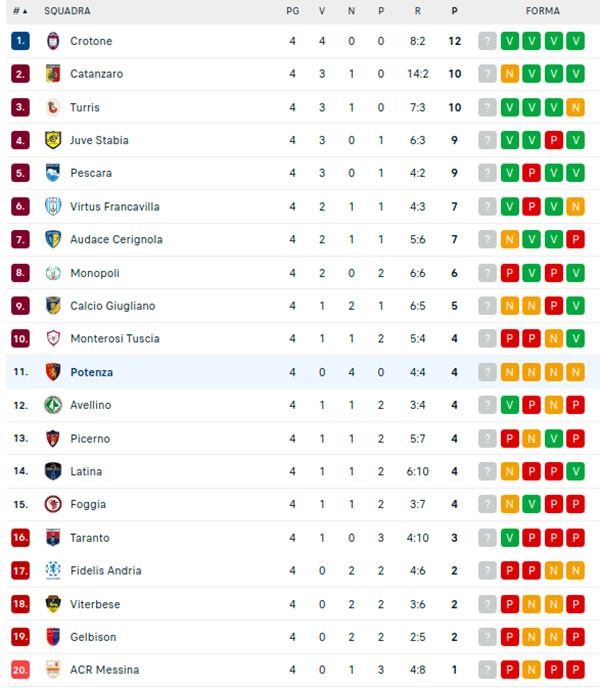Click Crotone's upcoming match question mark badge

point(487,41)
